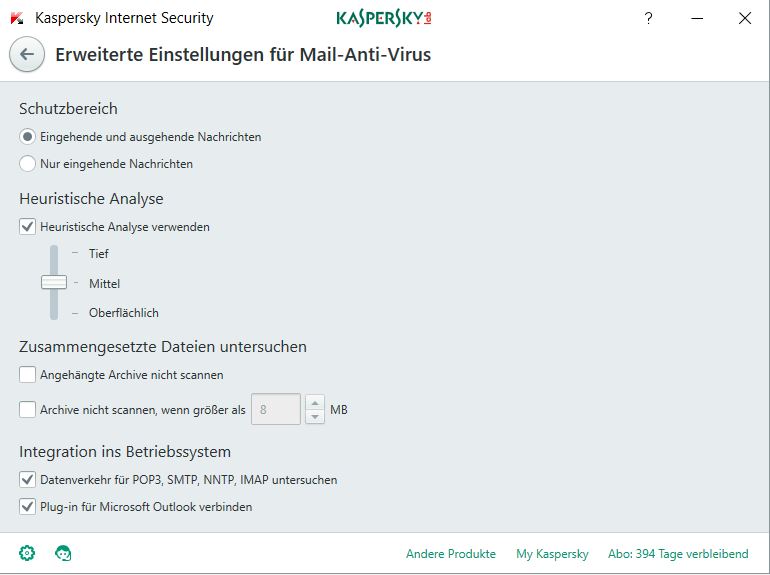Open the support agent face icon
The width and height of the screenshot is (770, 575).
coord(63,553)
